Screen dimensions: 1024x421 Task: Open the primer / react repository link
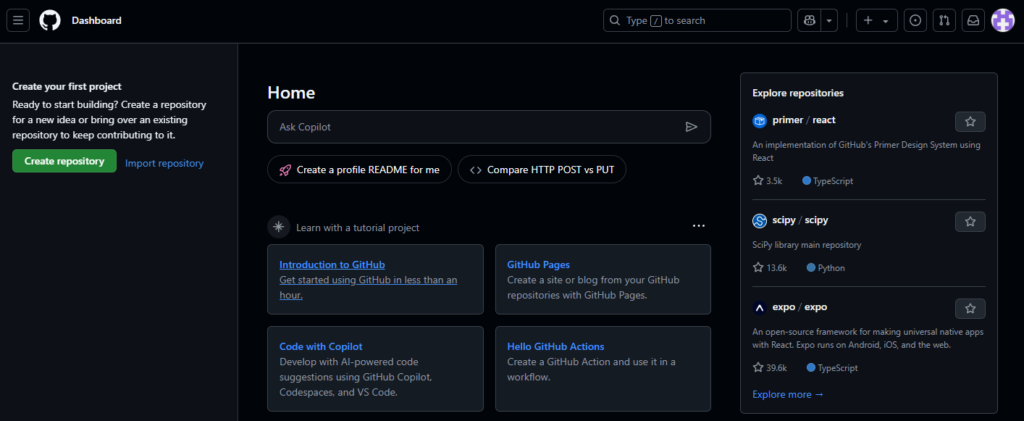click(803, 120)
